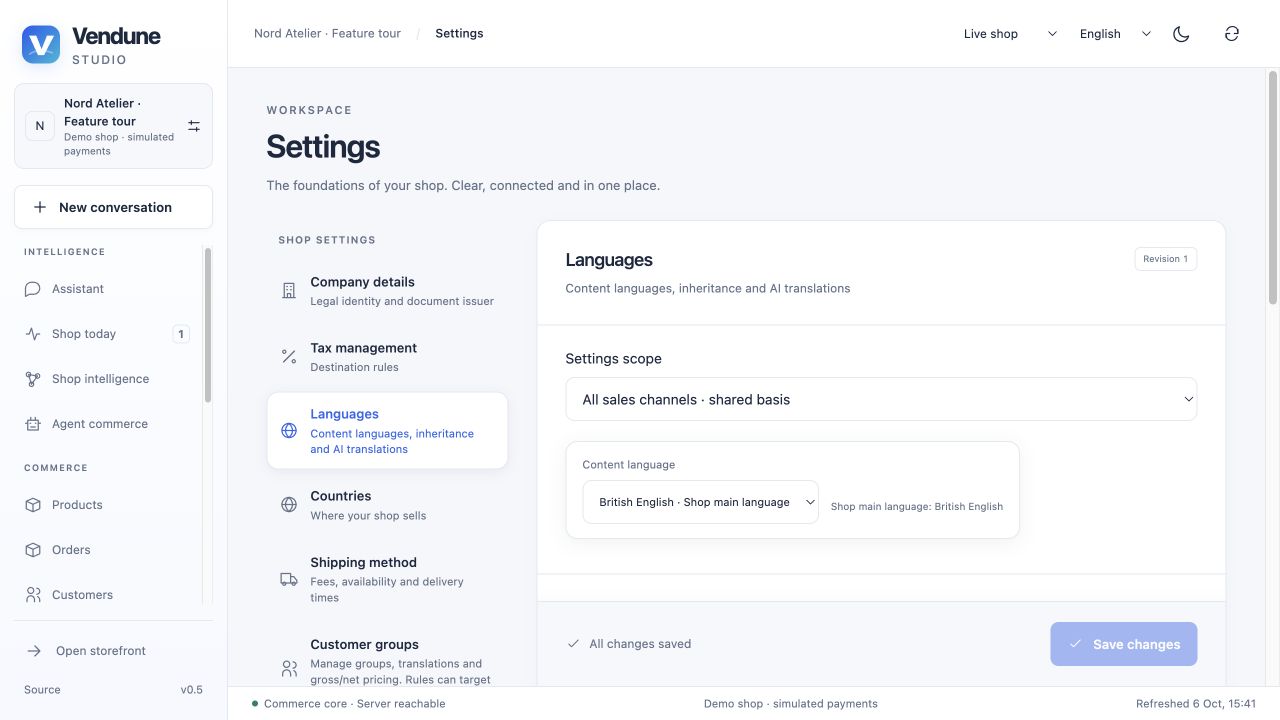1280x720 pixels.
Task: Click the All changes saved status
Action: (x=629, y=644)
